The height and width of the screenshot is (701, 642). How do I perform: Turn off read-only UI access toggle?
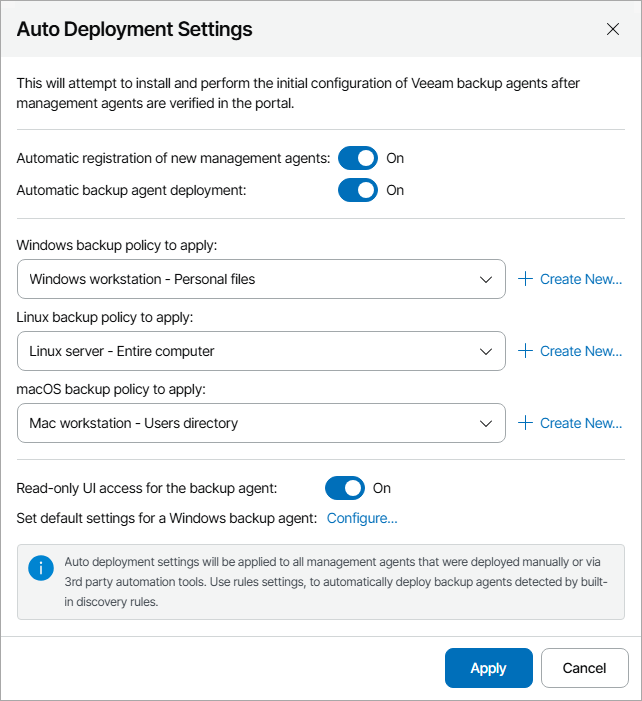coord(344,488)
